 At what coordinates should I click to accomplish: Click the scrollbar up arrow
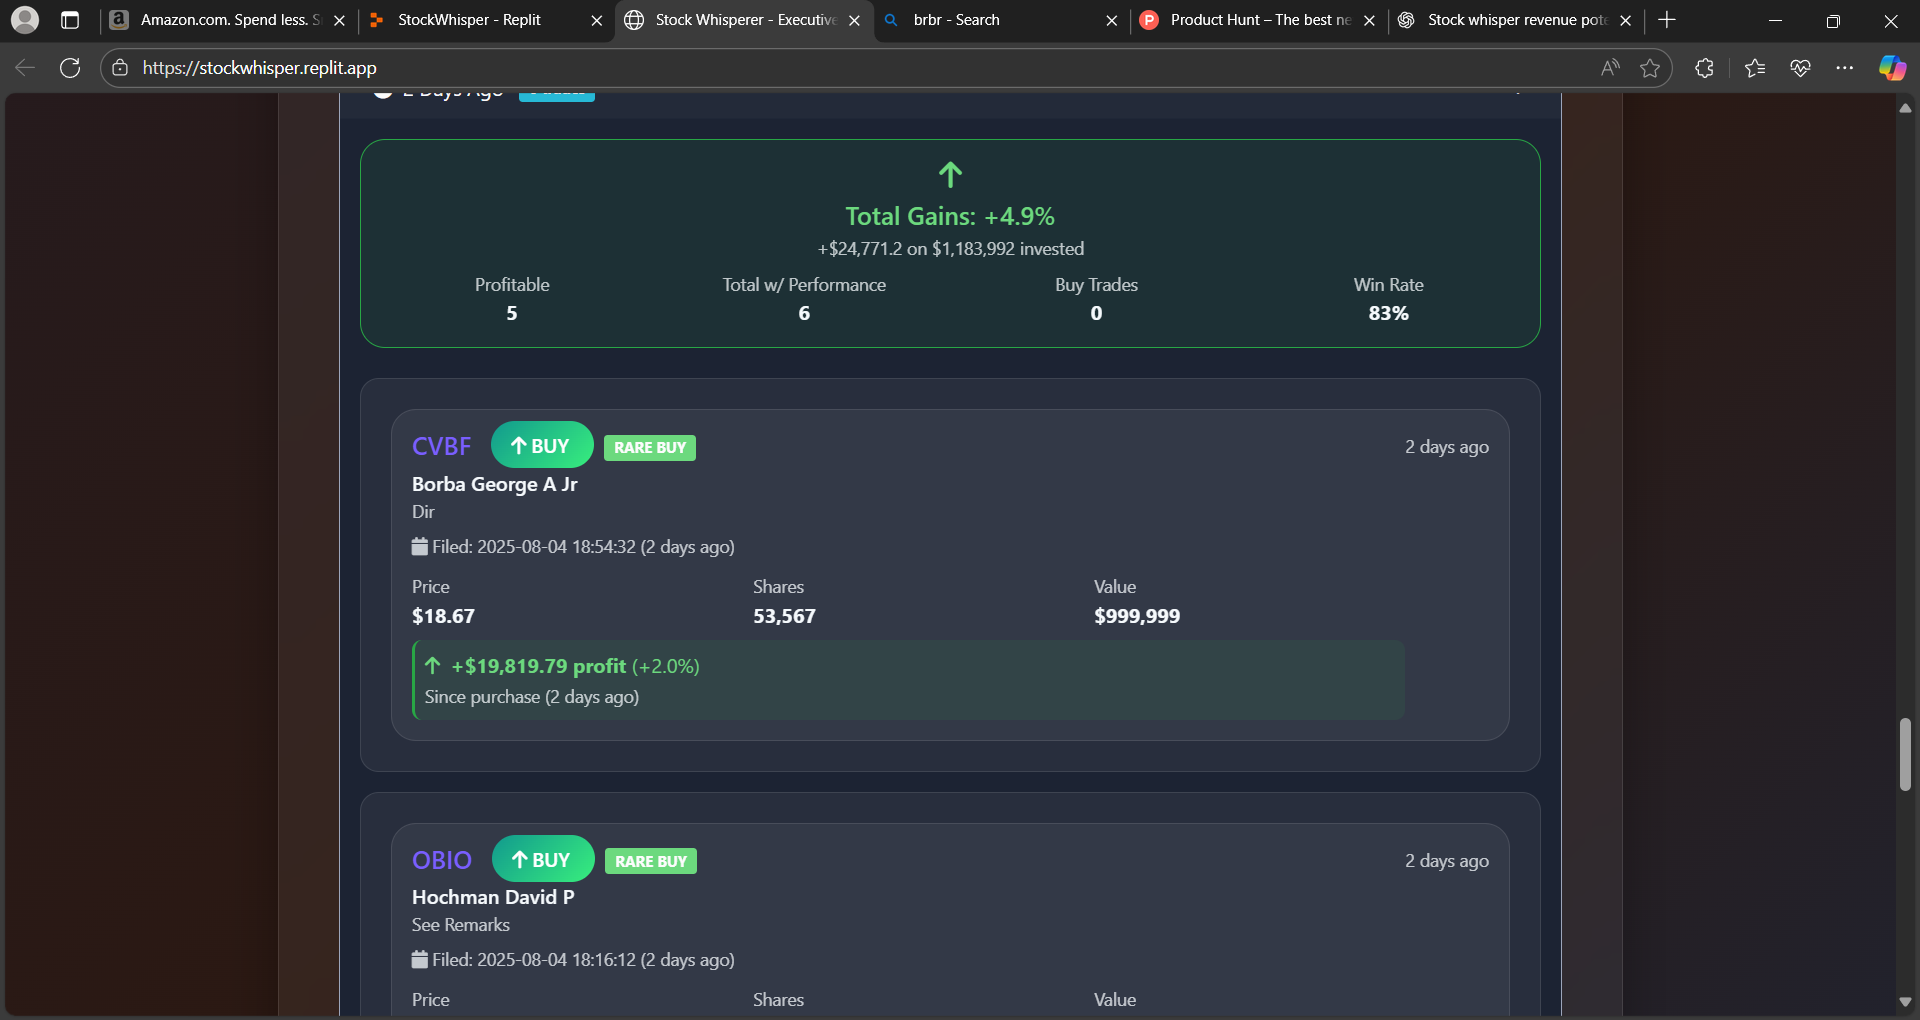coord(1905,107)
